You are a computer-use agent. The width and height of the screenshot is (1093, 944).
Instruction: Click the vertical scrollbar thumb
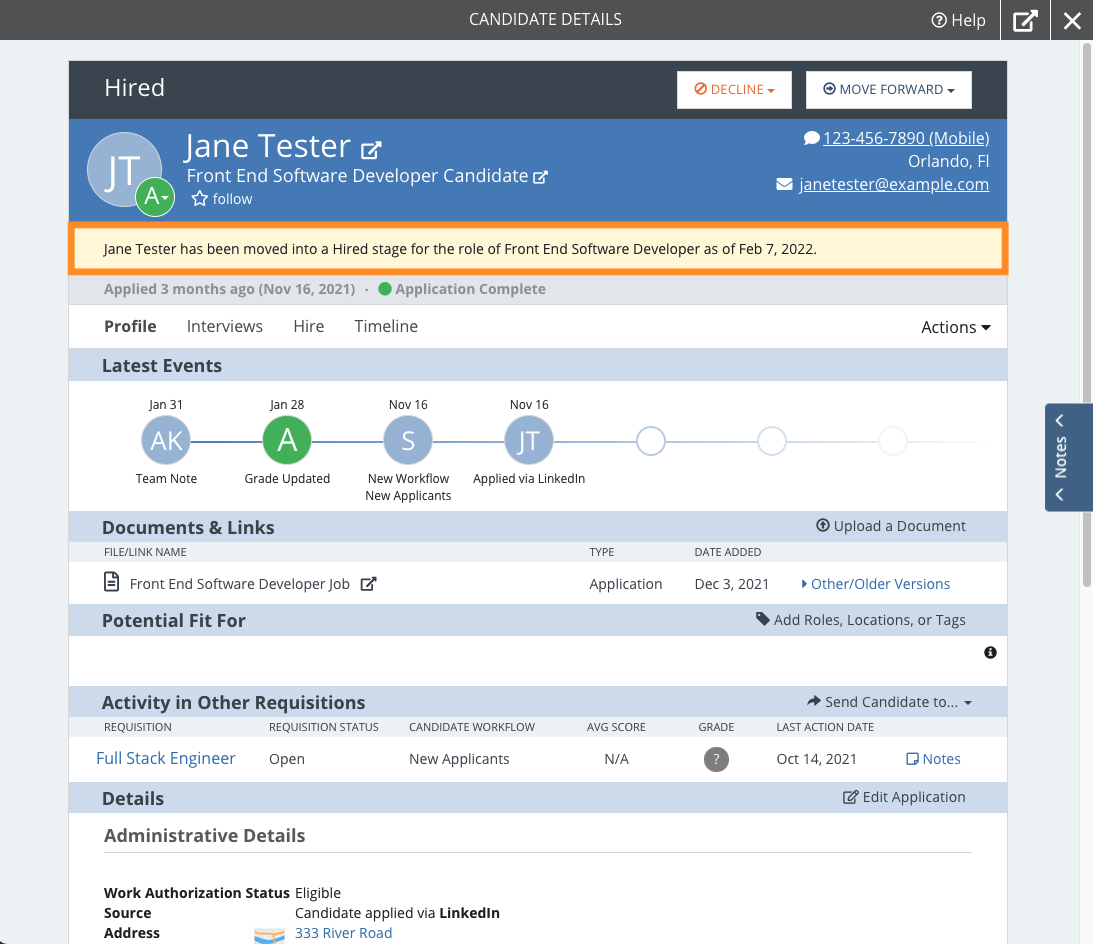[x=1086, y=315]
